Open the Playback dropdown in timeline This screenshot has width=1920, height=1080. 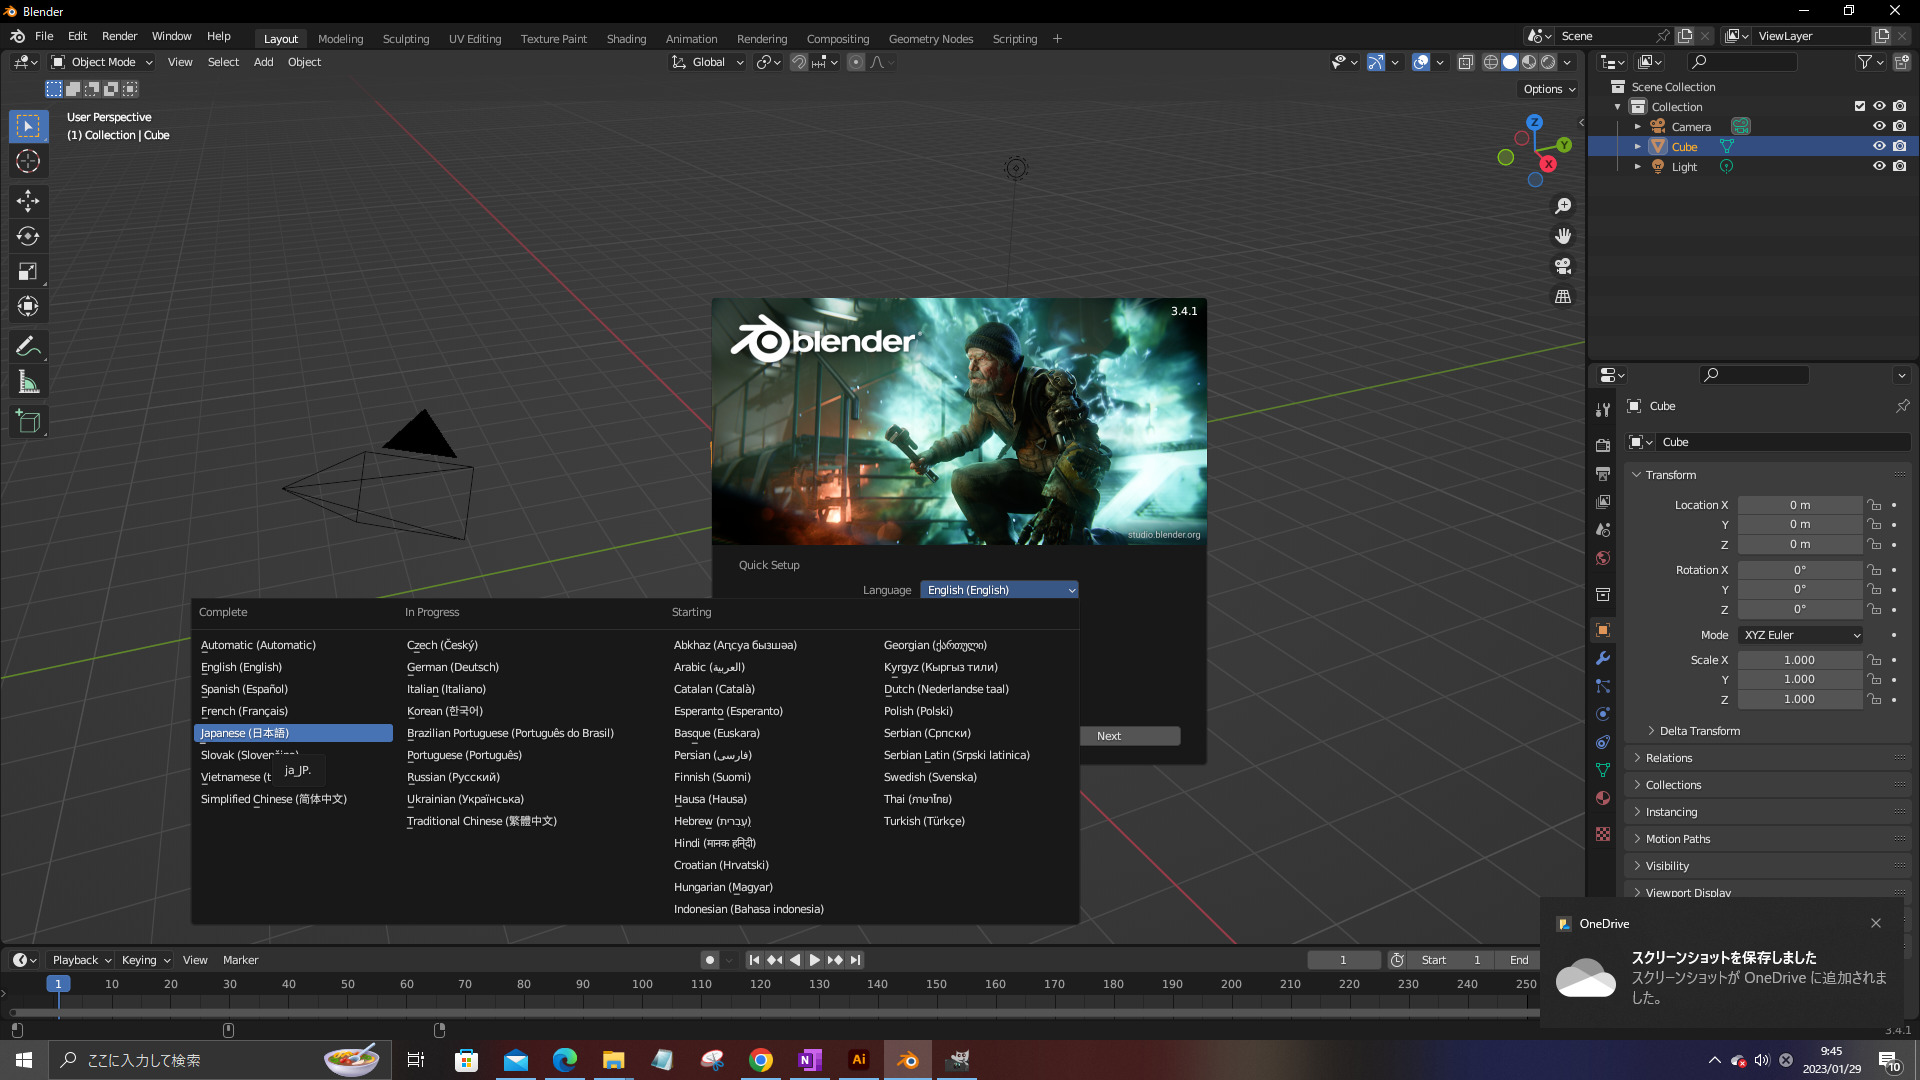coord(81,960)
